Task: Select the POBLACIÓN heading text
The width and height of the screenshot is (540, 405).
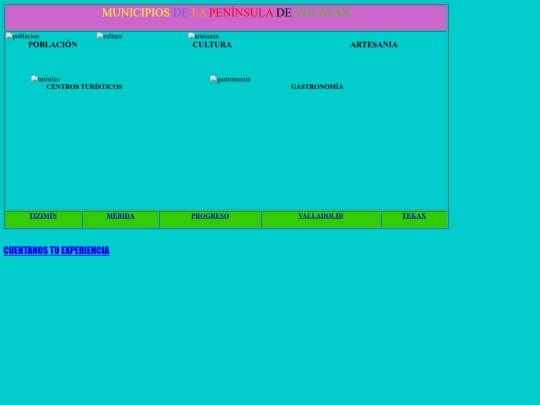Action: (53, 45)
